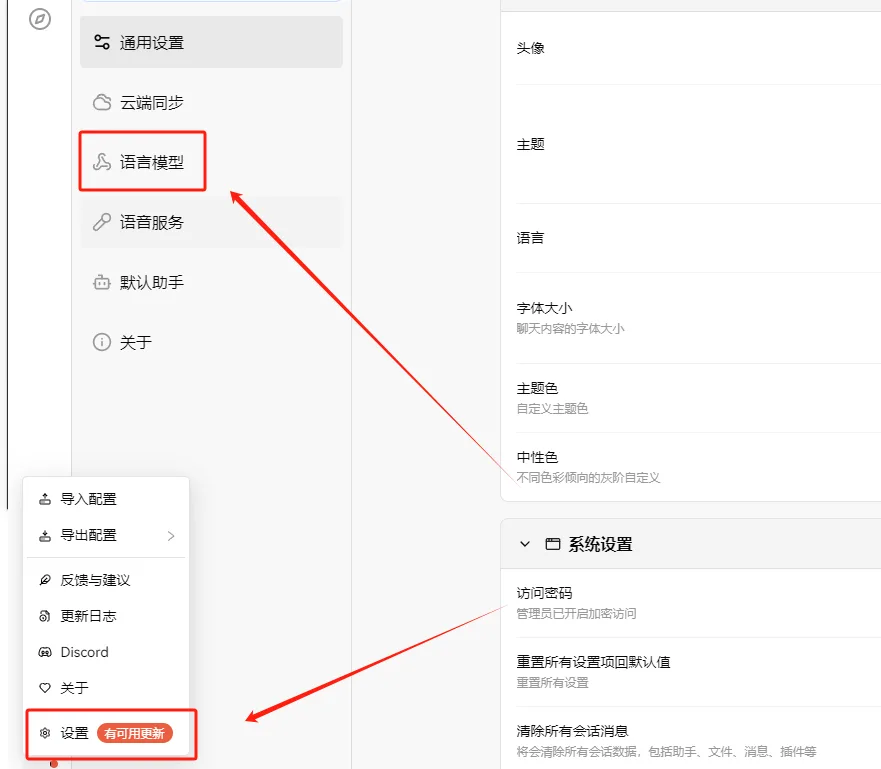The width and height of the screenshot is (881, 769).
Task: Click the 有可用更新 update badge
Action: [135, 733]
